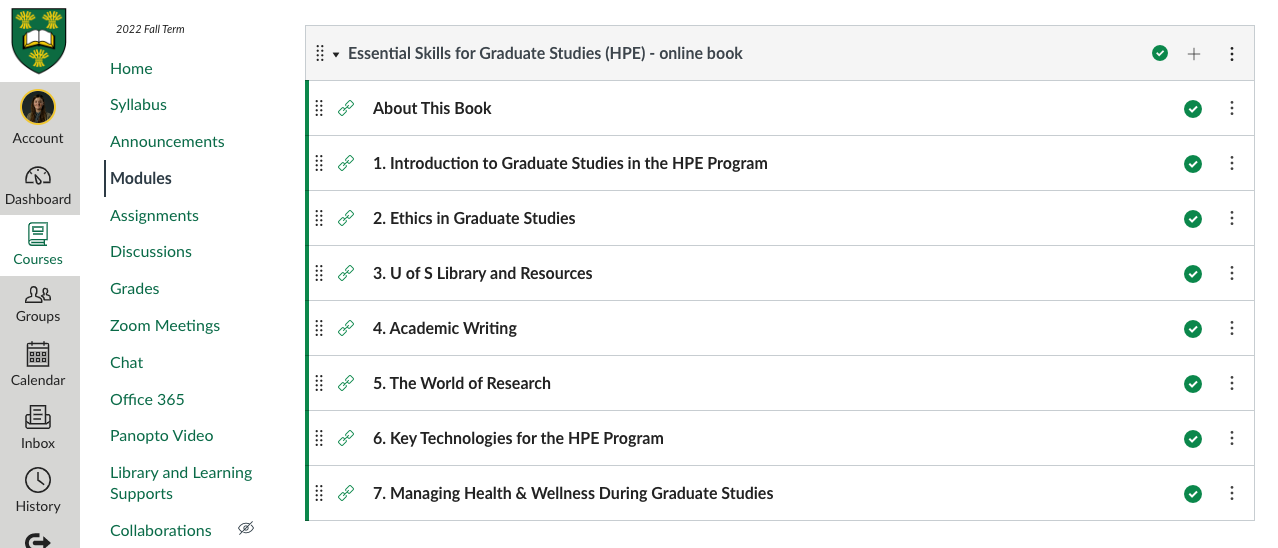Click the Groups icon in sidebar
Viewport: 1278px width, 548px height.
(38, 294)
